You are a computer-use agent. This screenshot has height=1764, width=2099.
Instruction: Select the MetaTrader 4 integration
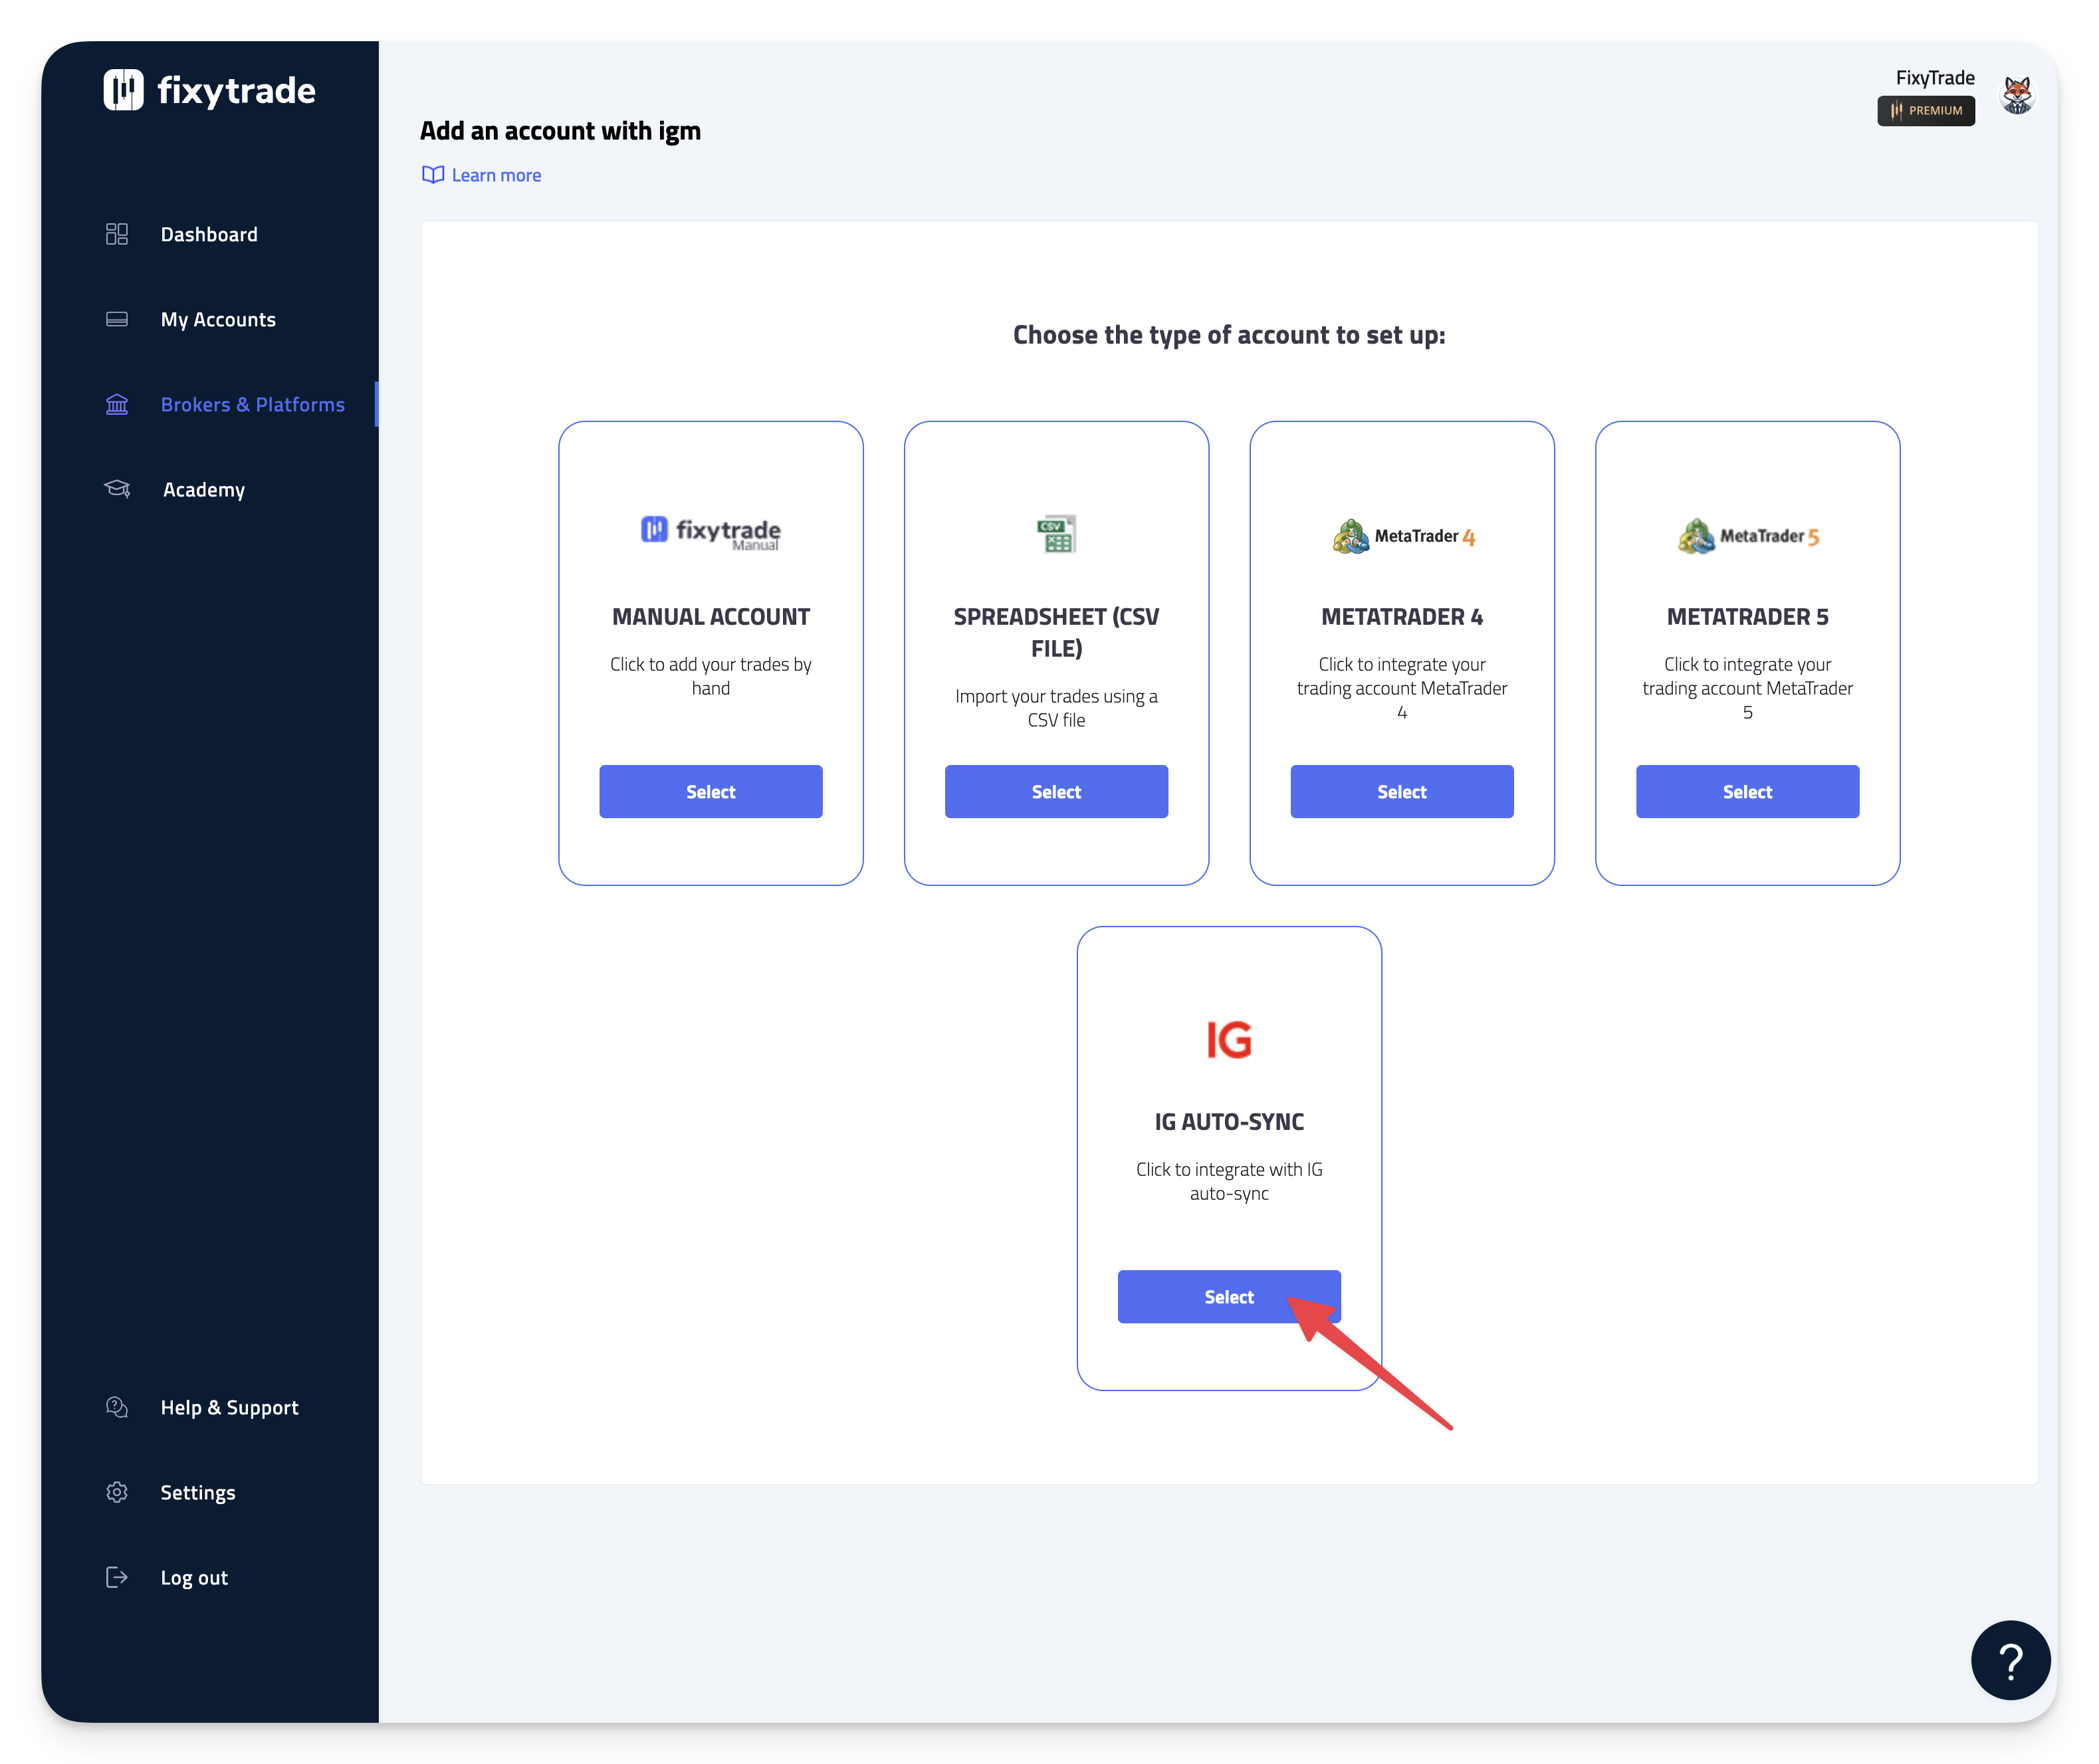tap(1401, 792)
